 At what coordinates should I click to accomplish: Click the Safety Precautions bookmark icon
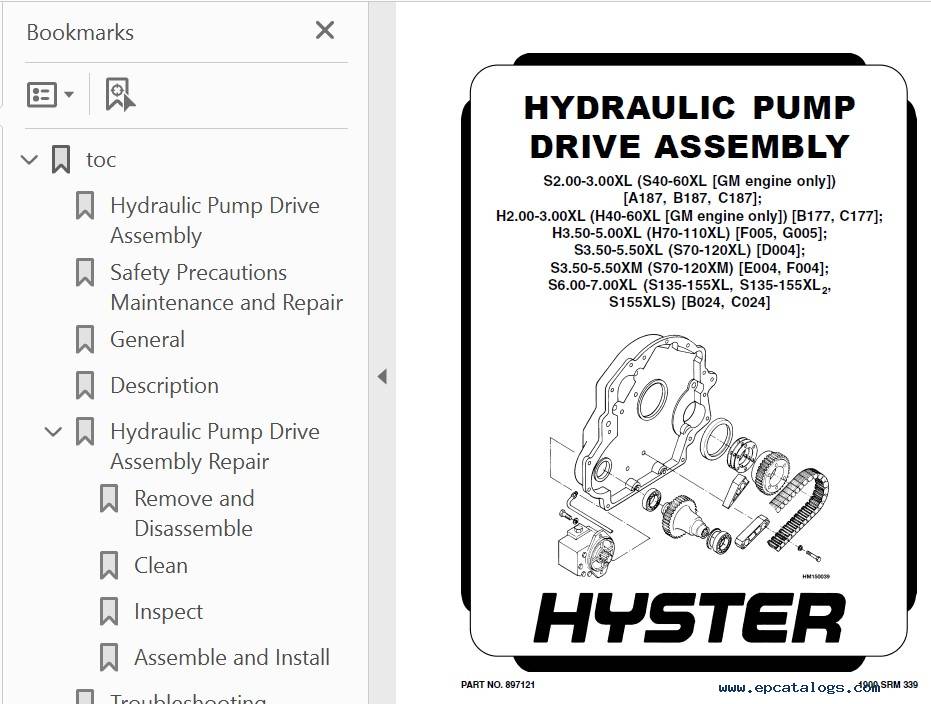[85, 272]
